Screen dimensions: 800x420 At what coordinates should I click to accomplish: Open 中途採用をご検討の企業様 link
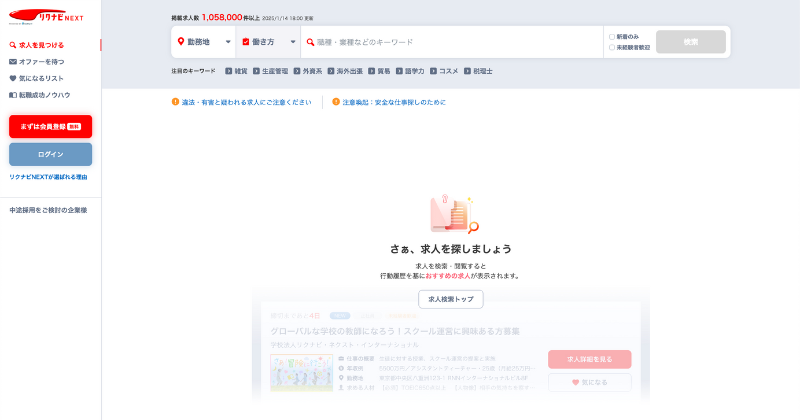click(x=48, y=210)
